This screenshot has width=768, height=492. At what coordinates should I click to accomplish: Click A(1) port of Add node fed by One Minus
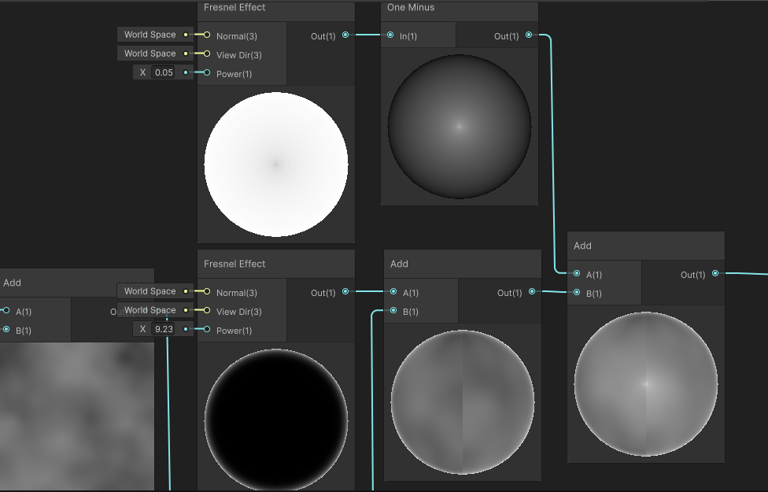click(576, 273)
